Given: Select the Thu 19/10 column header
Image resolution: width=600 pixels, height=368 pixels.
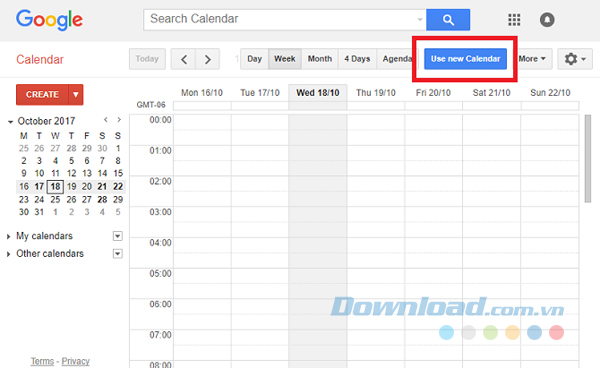Looking at the screenshot, I should [x=376, y=93].
